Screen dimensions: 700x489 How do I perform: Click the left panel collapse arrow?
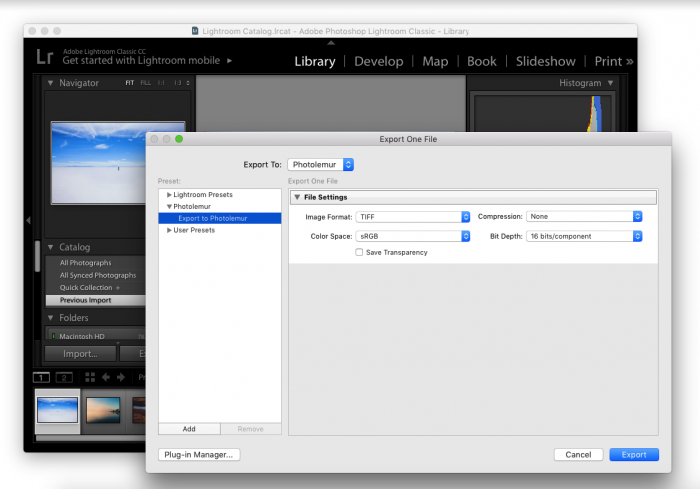(x=28, y=220)
